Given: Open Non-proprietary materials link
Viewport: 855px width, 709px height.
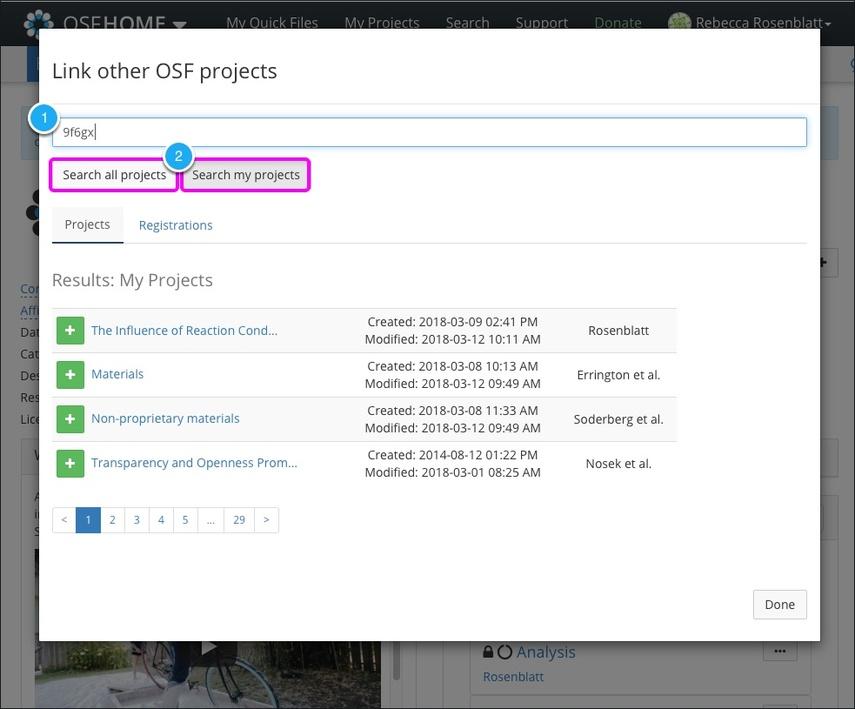Looking at the screenshot, I should point(165,418).
